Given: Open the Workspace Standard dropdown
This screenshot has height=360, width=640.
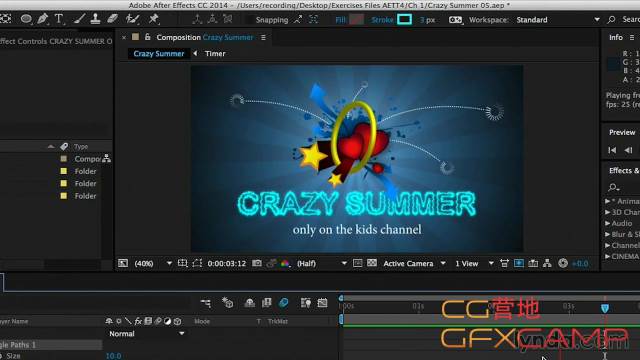Looking at the screenshot, I should (558, 20).
